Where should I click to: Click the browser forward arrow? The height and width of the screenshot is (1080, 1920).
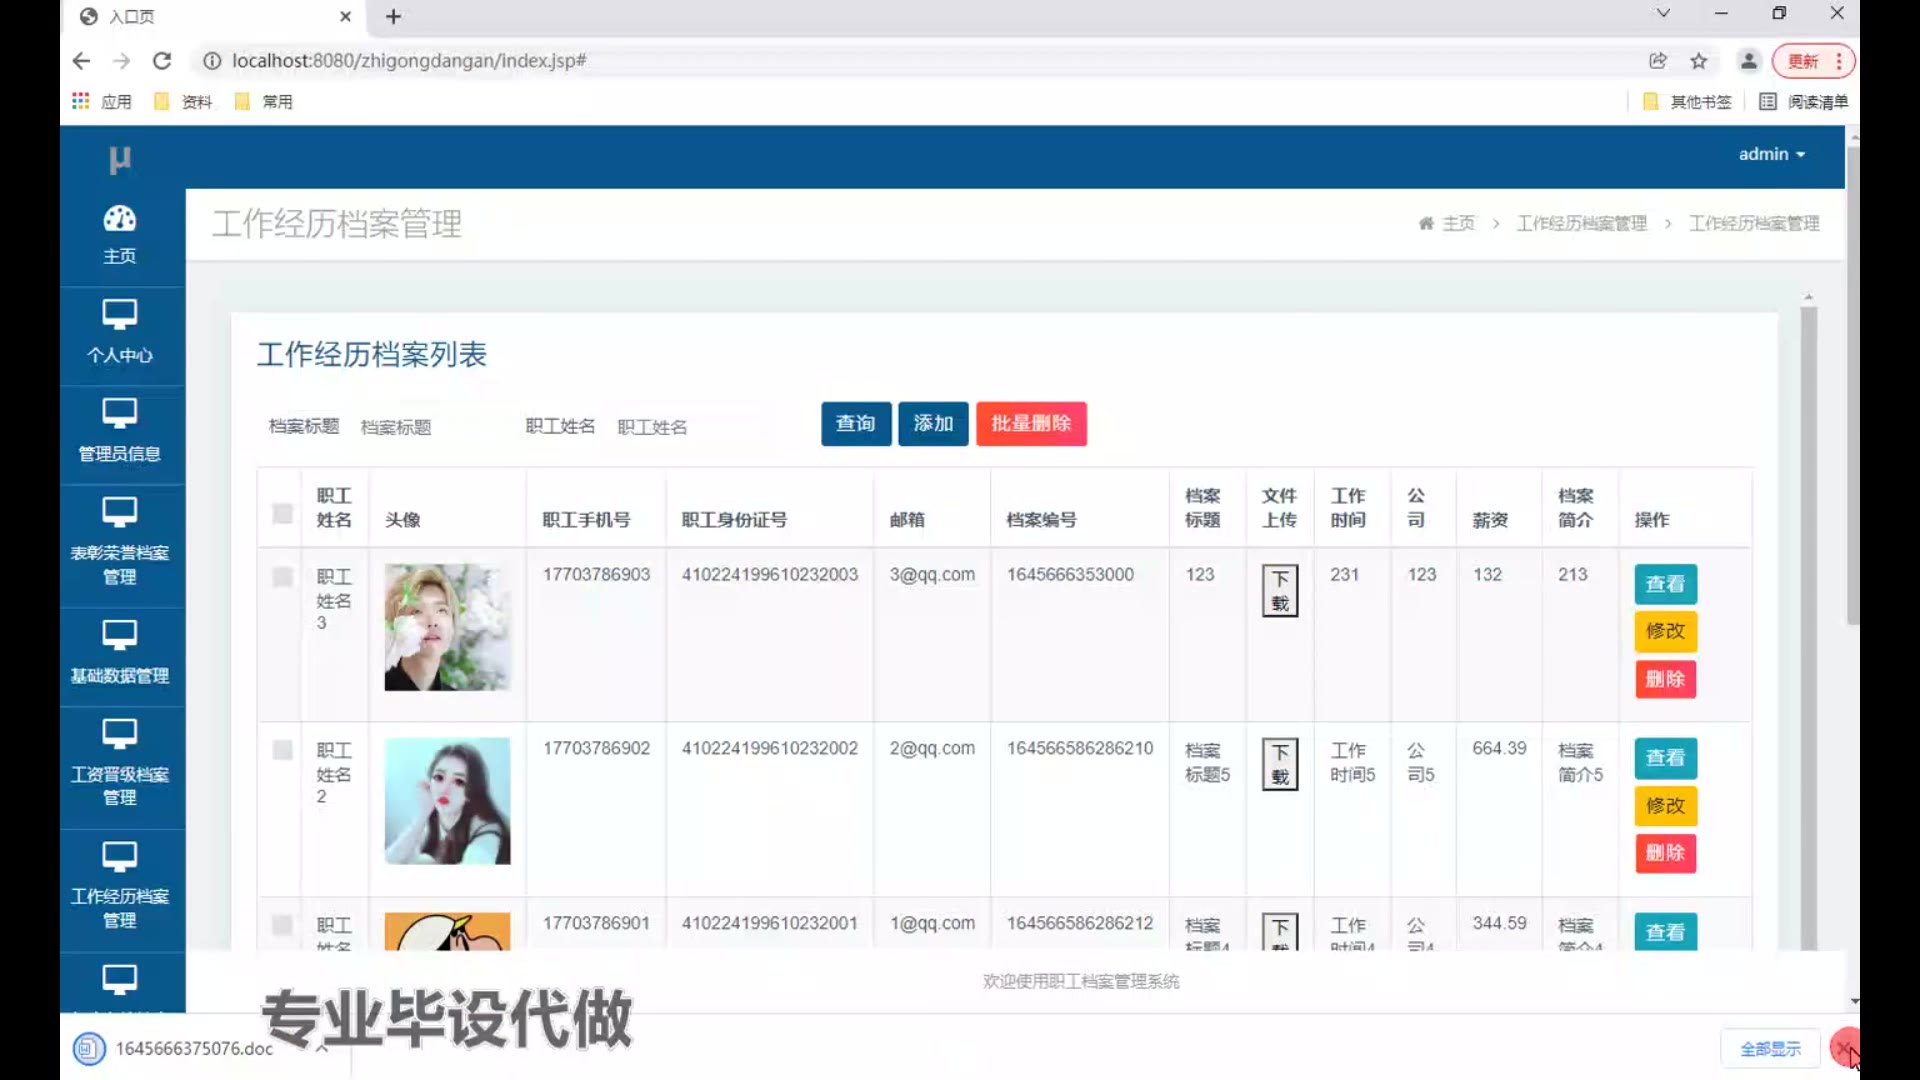coord(122,61)
